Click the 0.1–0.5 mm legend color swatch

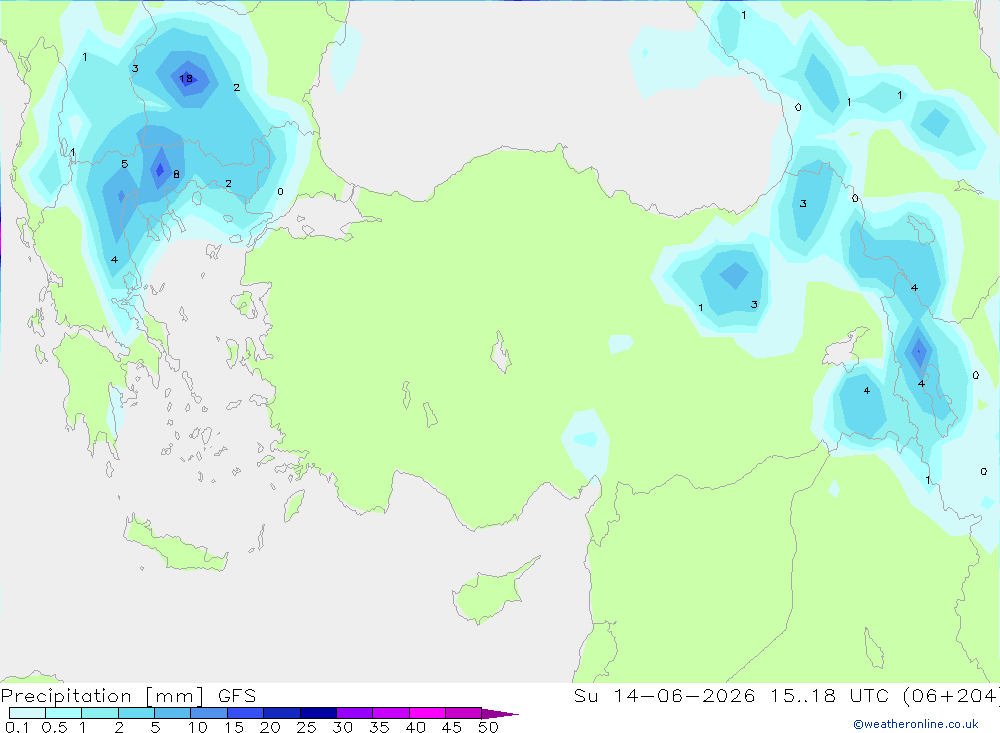point(27,713)
